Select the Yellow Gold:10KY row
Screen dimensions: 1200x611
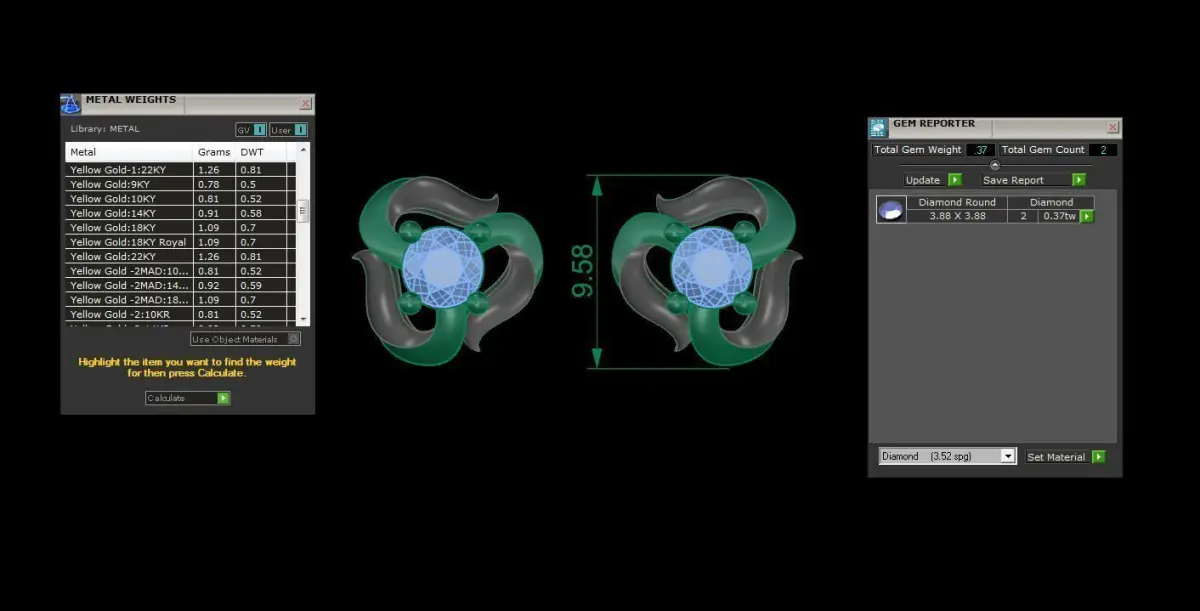click(182, 199)
